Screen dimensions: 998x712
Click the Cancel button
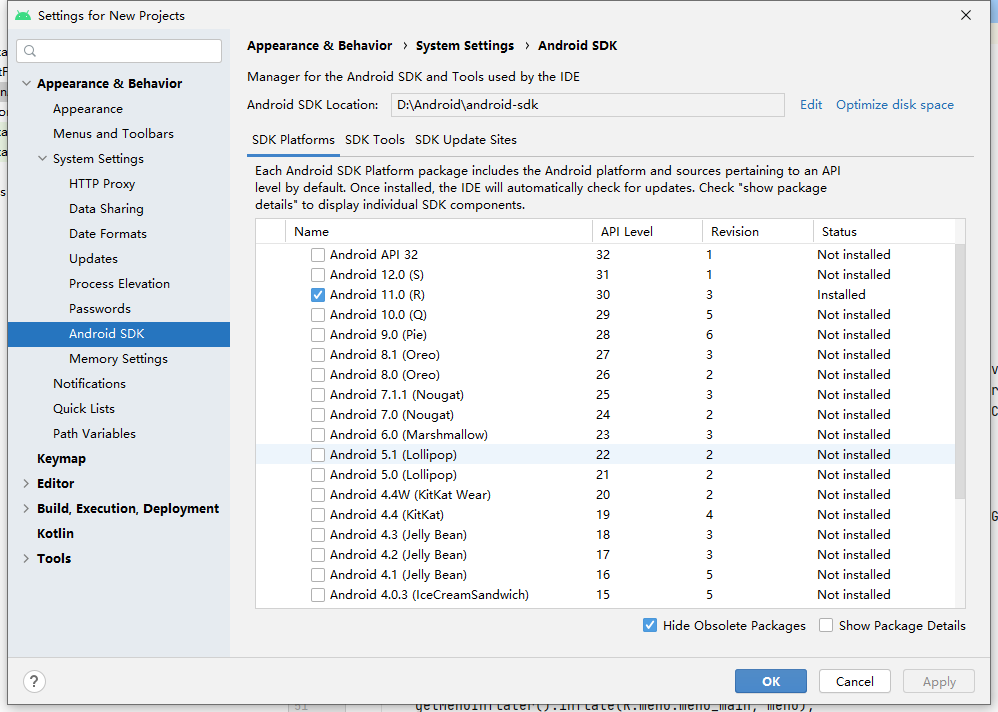point(855,681)
